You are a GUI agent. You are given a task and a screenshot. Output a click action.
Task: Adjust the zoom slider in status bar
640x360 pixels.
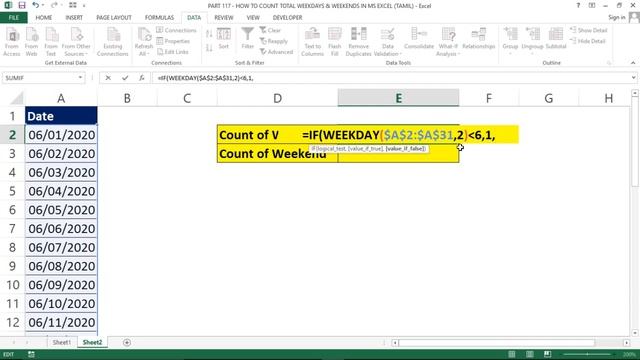(588, 354)
